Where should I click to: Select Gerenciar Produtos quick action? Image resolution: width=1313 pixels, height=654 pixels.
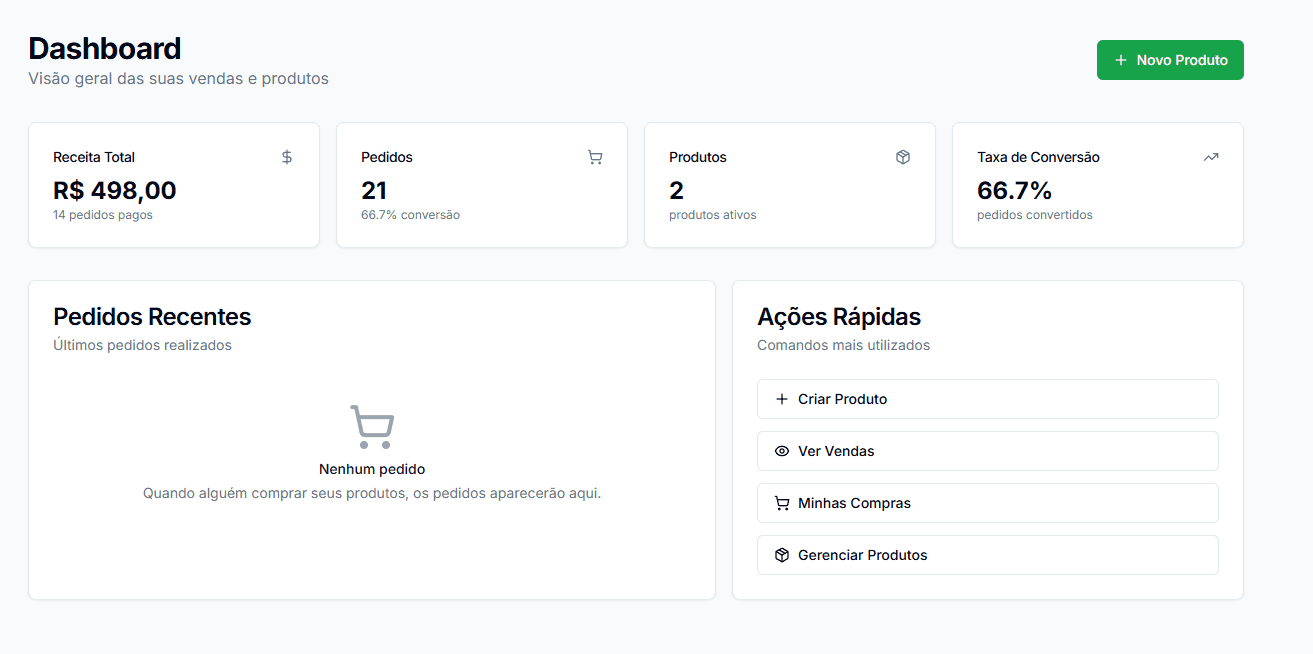(x=987, y=555)
